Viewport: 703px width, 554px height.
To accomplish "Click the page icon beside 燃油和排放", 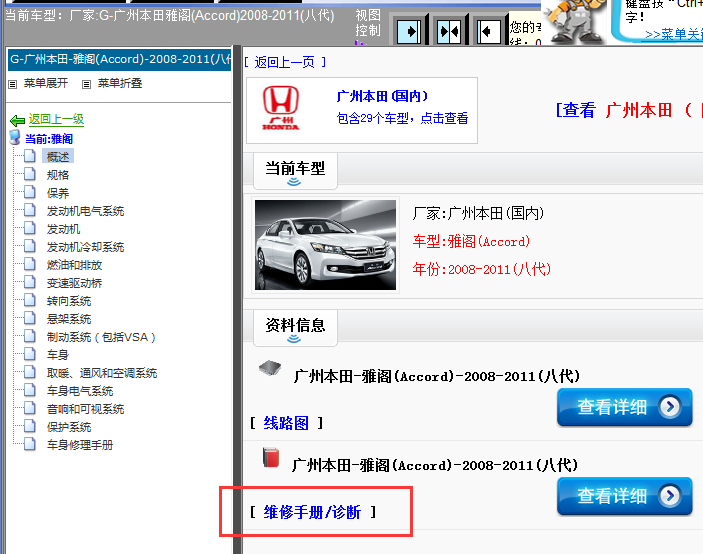I will [x=30, y=264].
